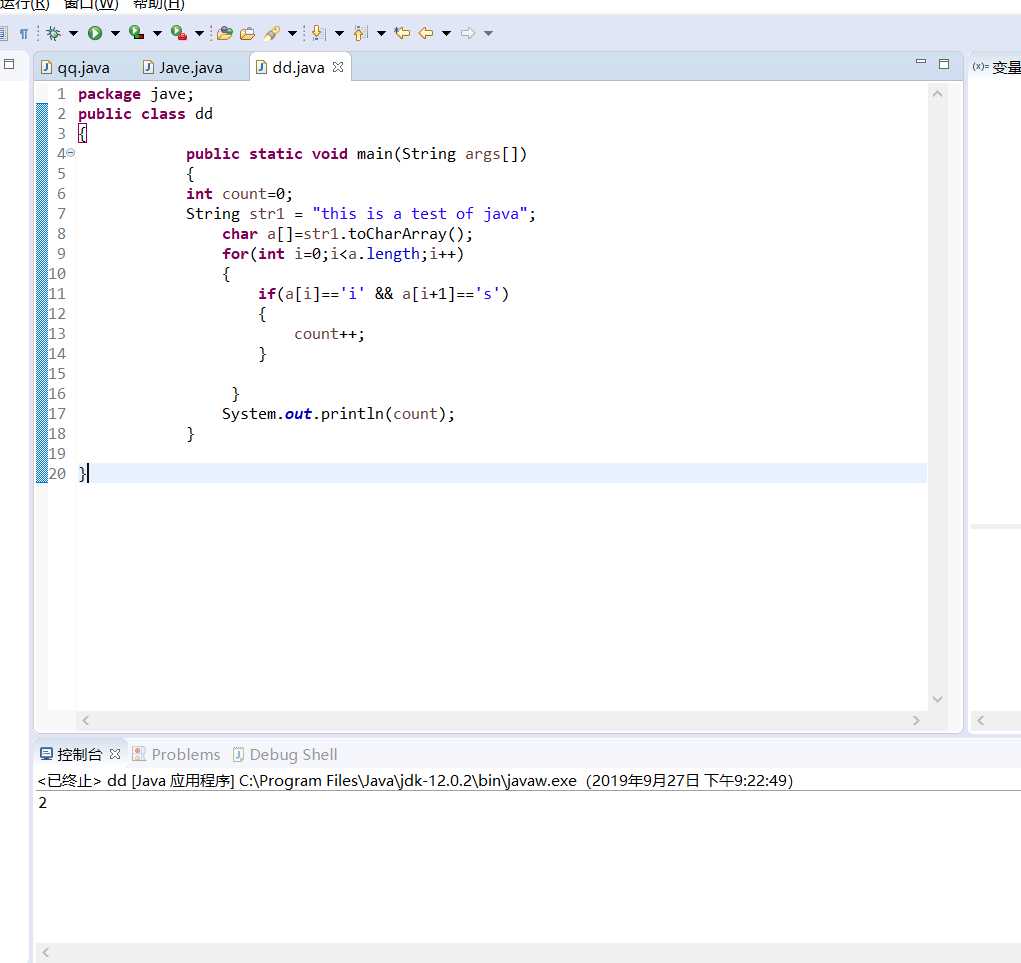Click line number 11 in the gutter
This screenshot has width=1021, height=963.
pos(57,294)
